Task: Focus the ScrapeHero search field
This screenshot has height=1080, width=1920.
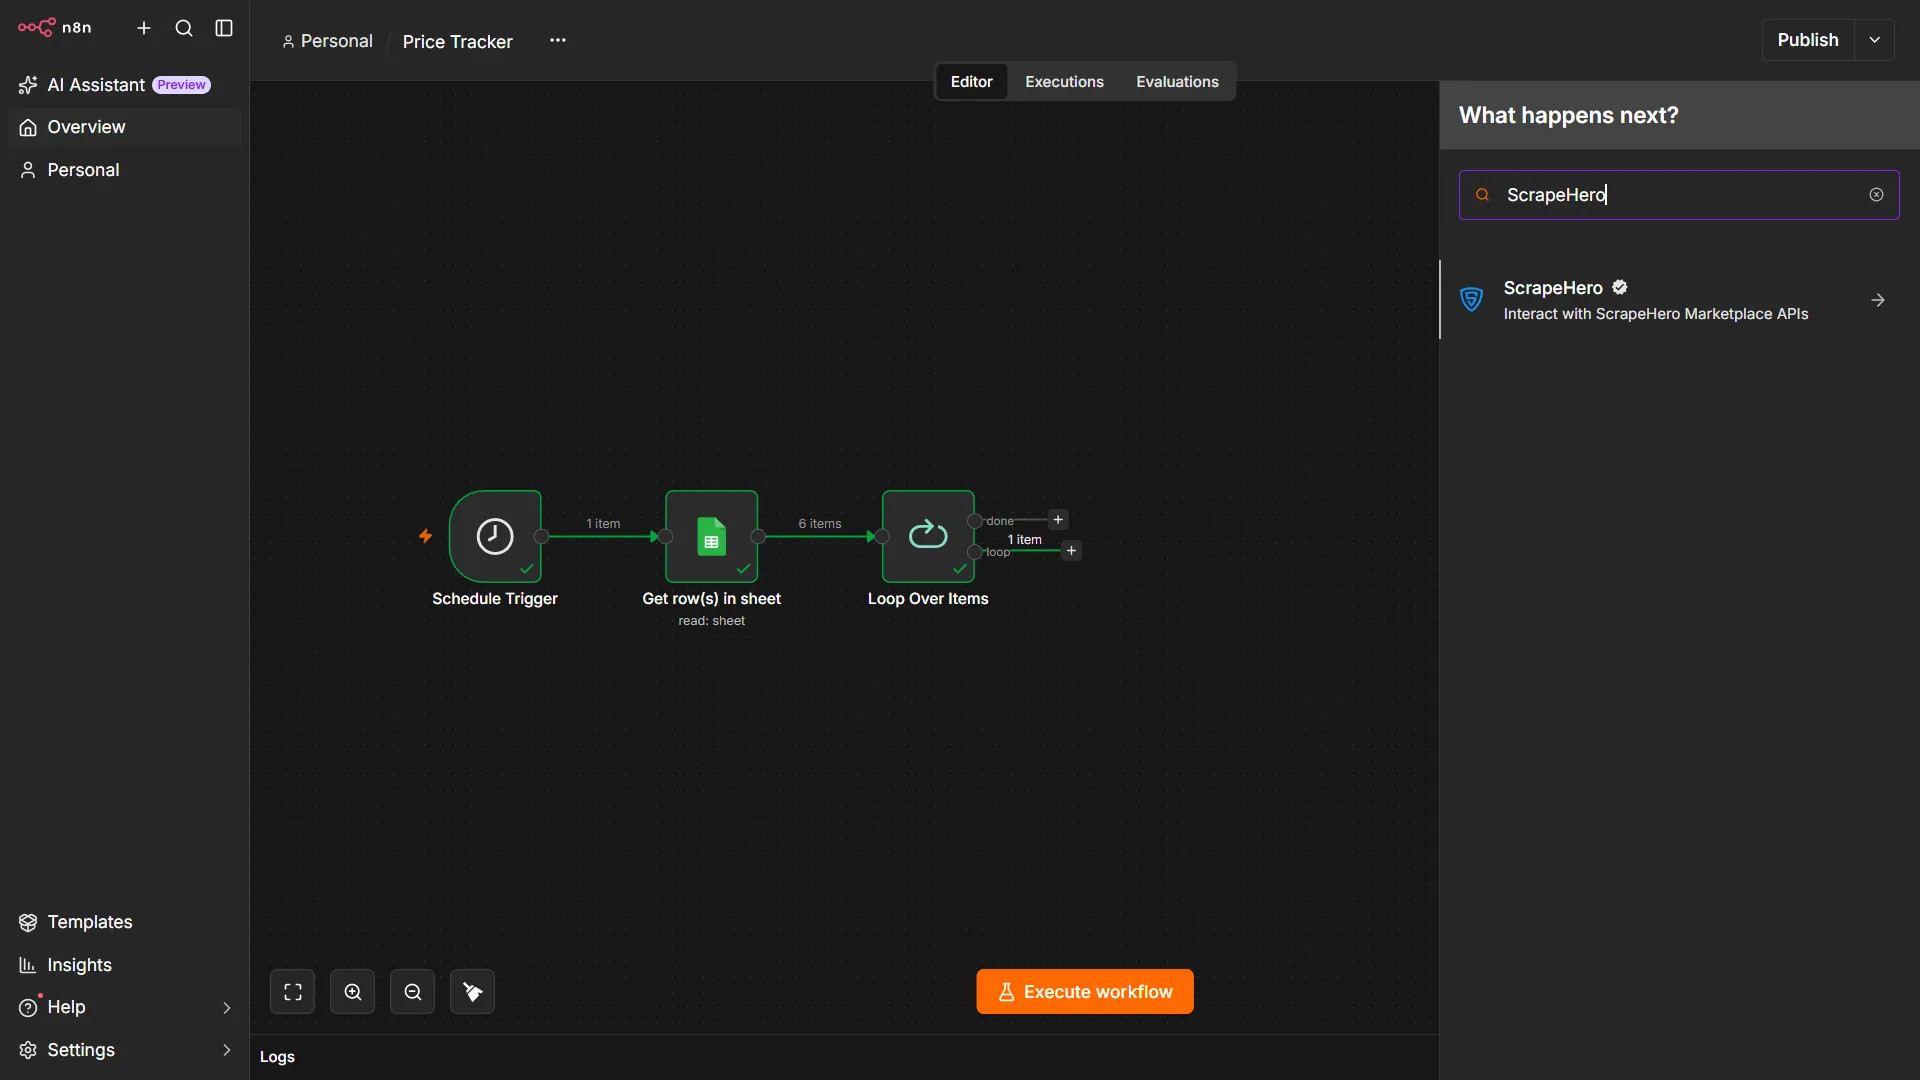Action: [x=1679, y=195]
